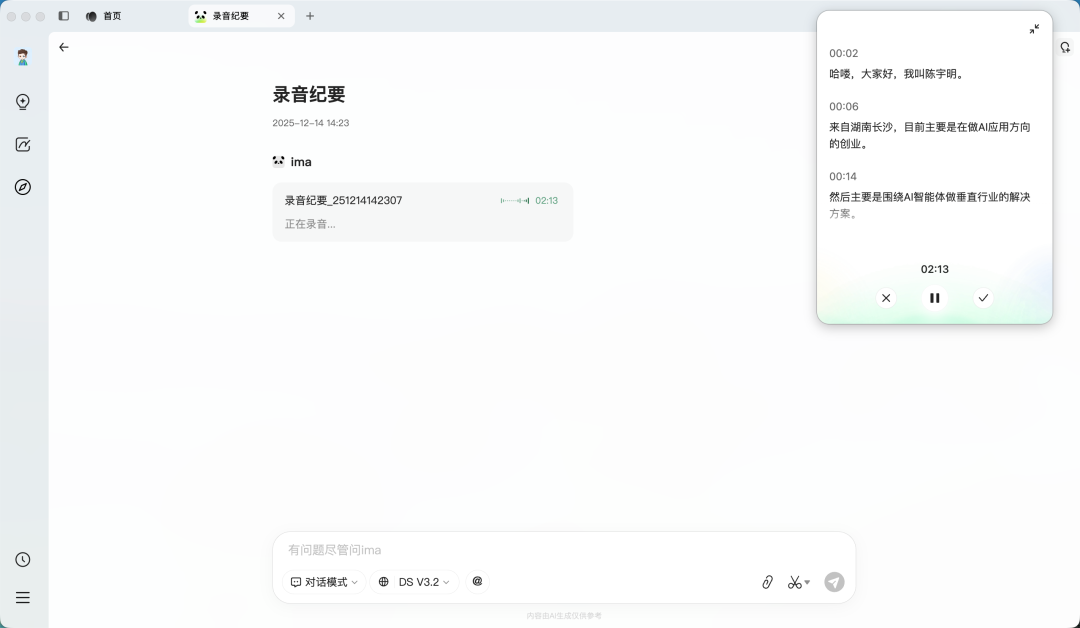The image size is (1080, 628).
Task: Collapse the transcript popup to minimized view
Action: point(1034,29)
